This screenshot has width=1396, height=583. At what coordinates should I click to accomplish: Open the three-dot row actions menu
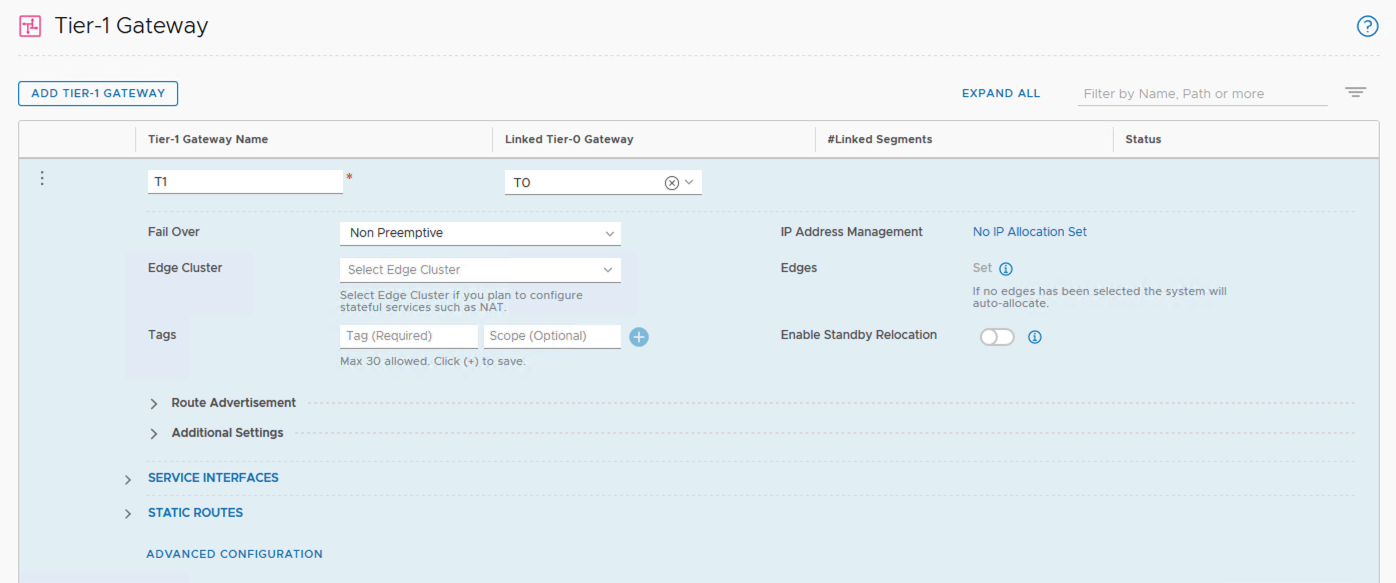pos(42,179)
